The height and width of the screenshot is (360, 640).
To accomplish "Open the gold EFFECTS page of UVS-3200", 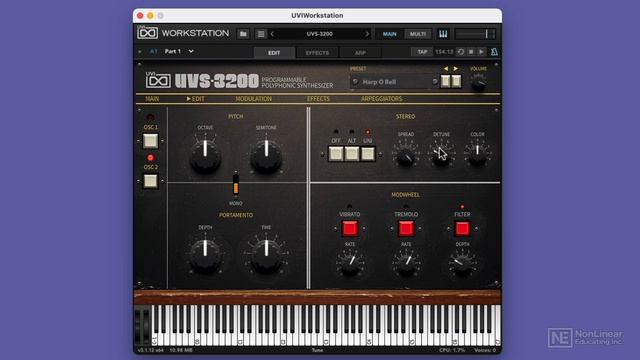I will point(318,99).
